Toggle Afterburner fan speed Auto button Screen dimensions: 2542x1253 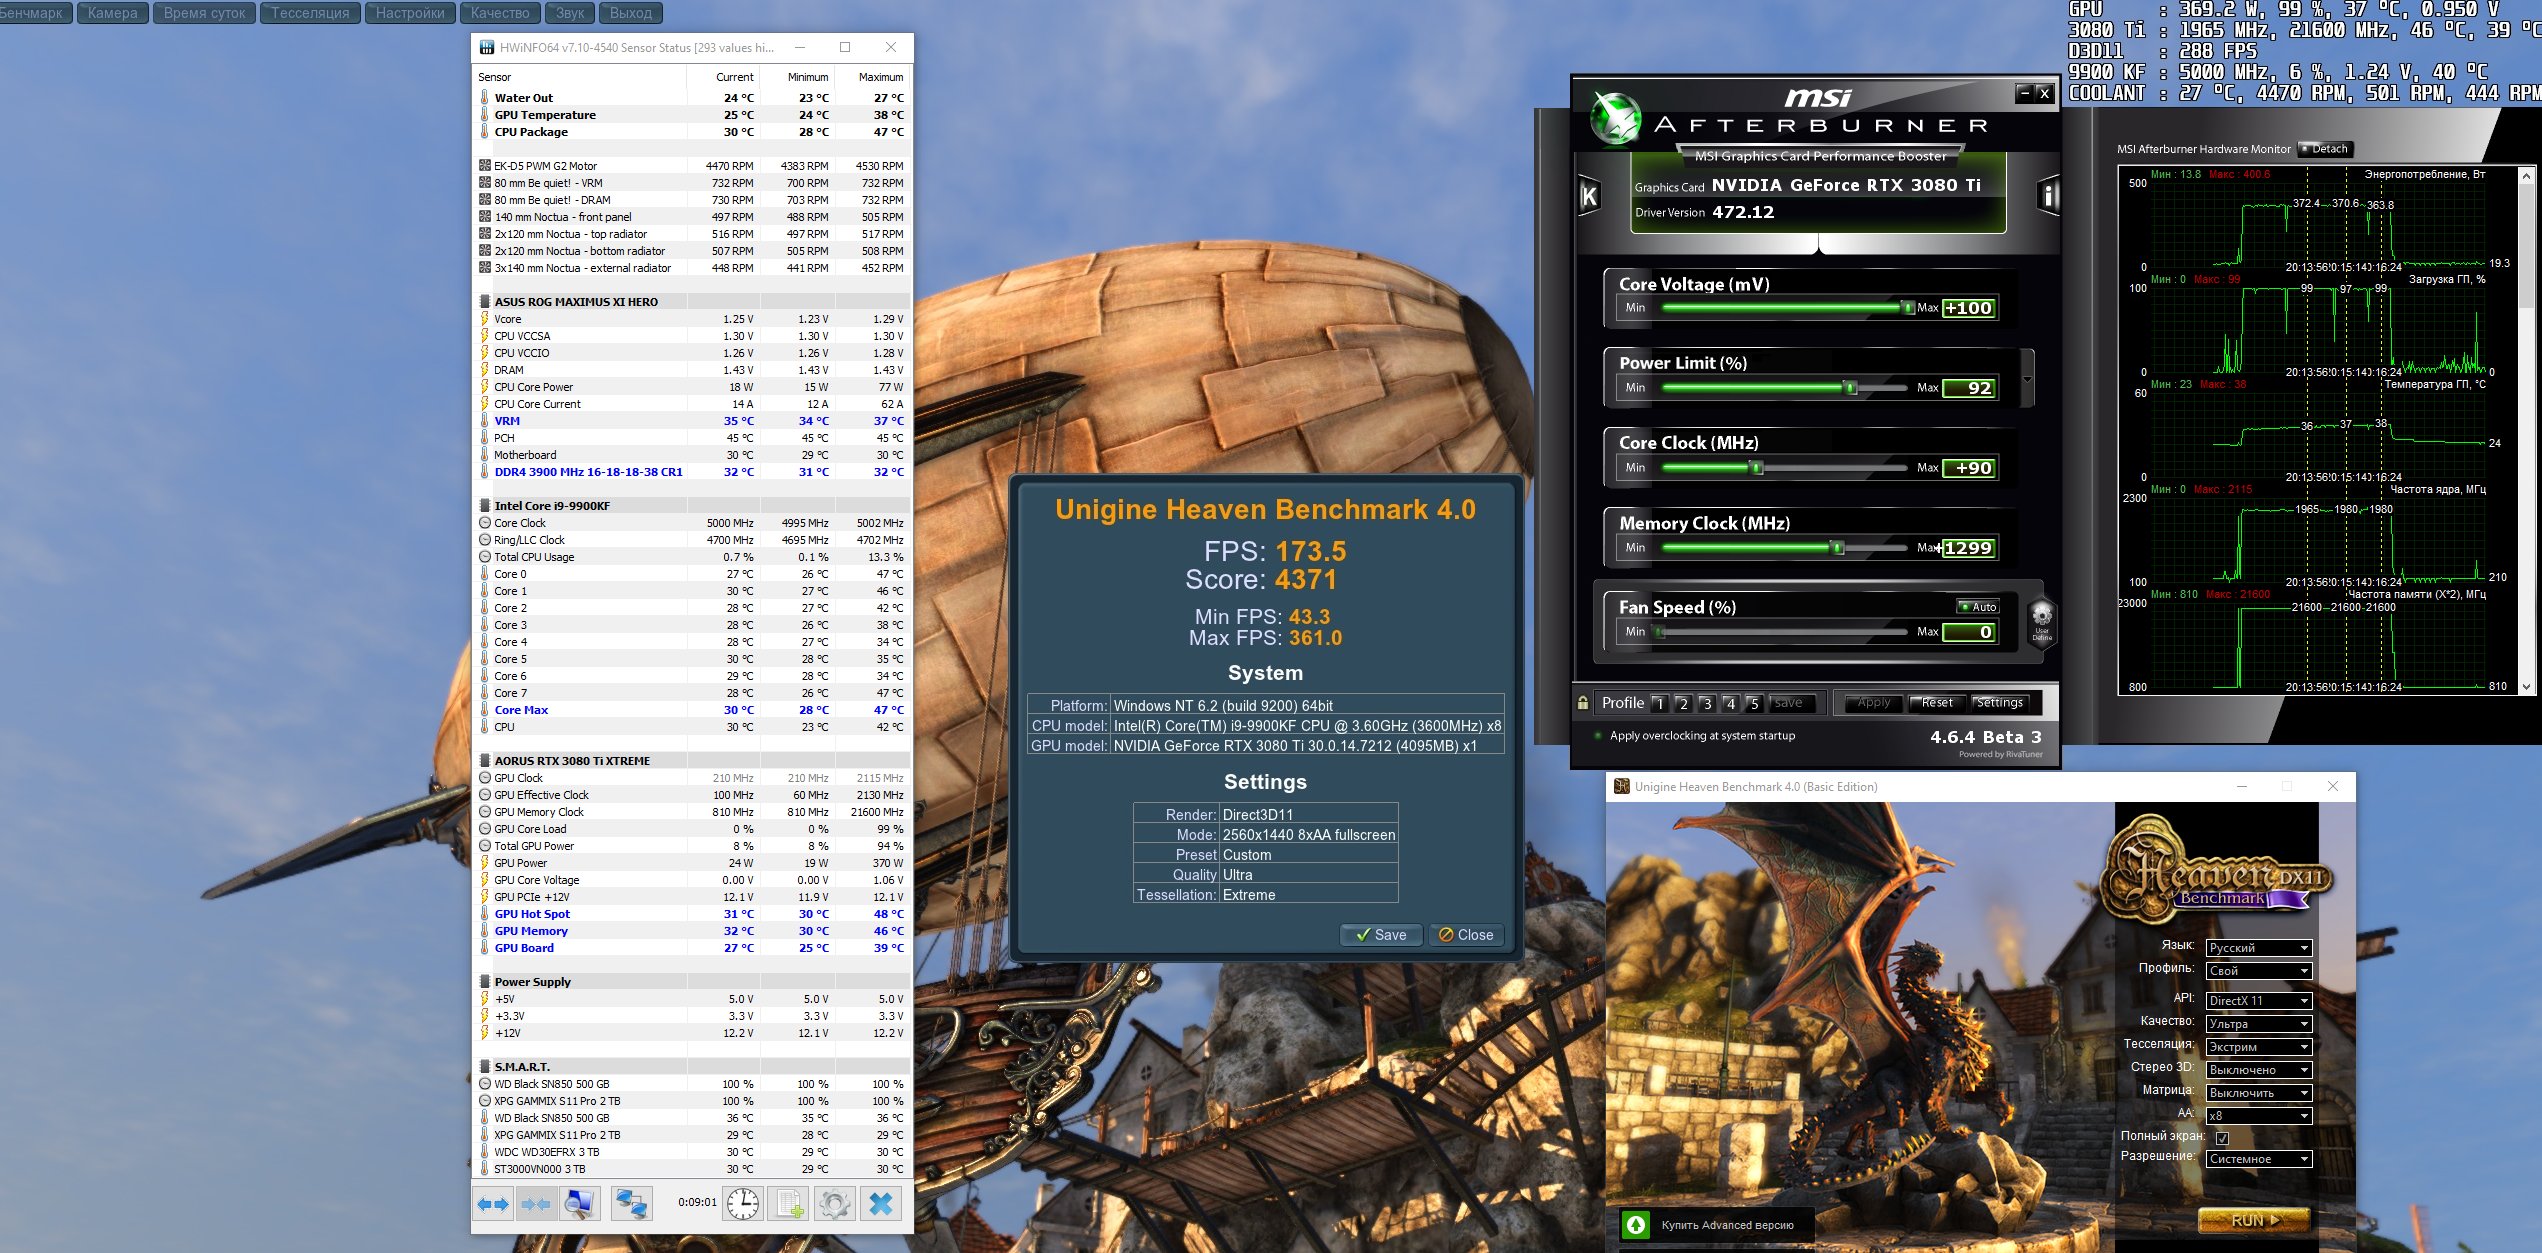click(1978, 607)
